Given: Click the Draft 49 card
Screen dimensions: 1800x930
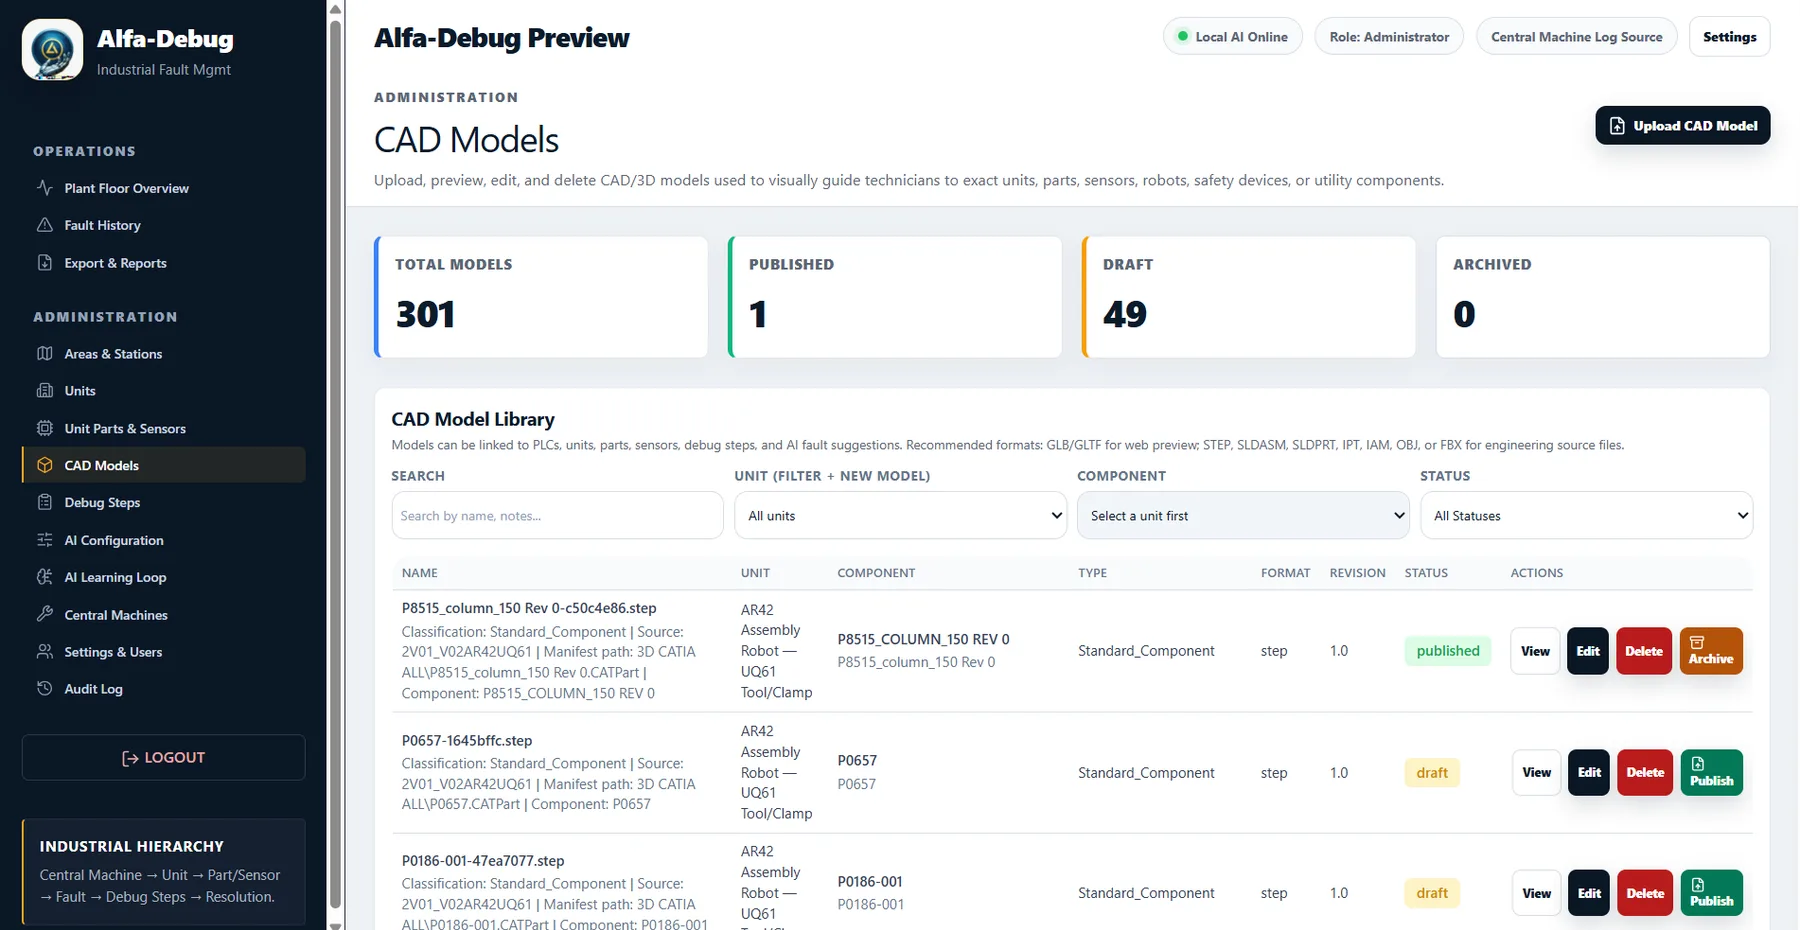Looking at the screenshot, I should click(1249, 297).
